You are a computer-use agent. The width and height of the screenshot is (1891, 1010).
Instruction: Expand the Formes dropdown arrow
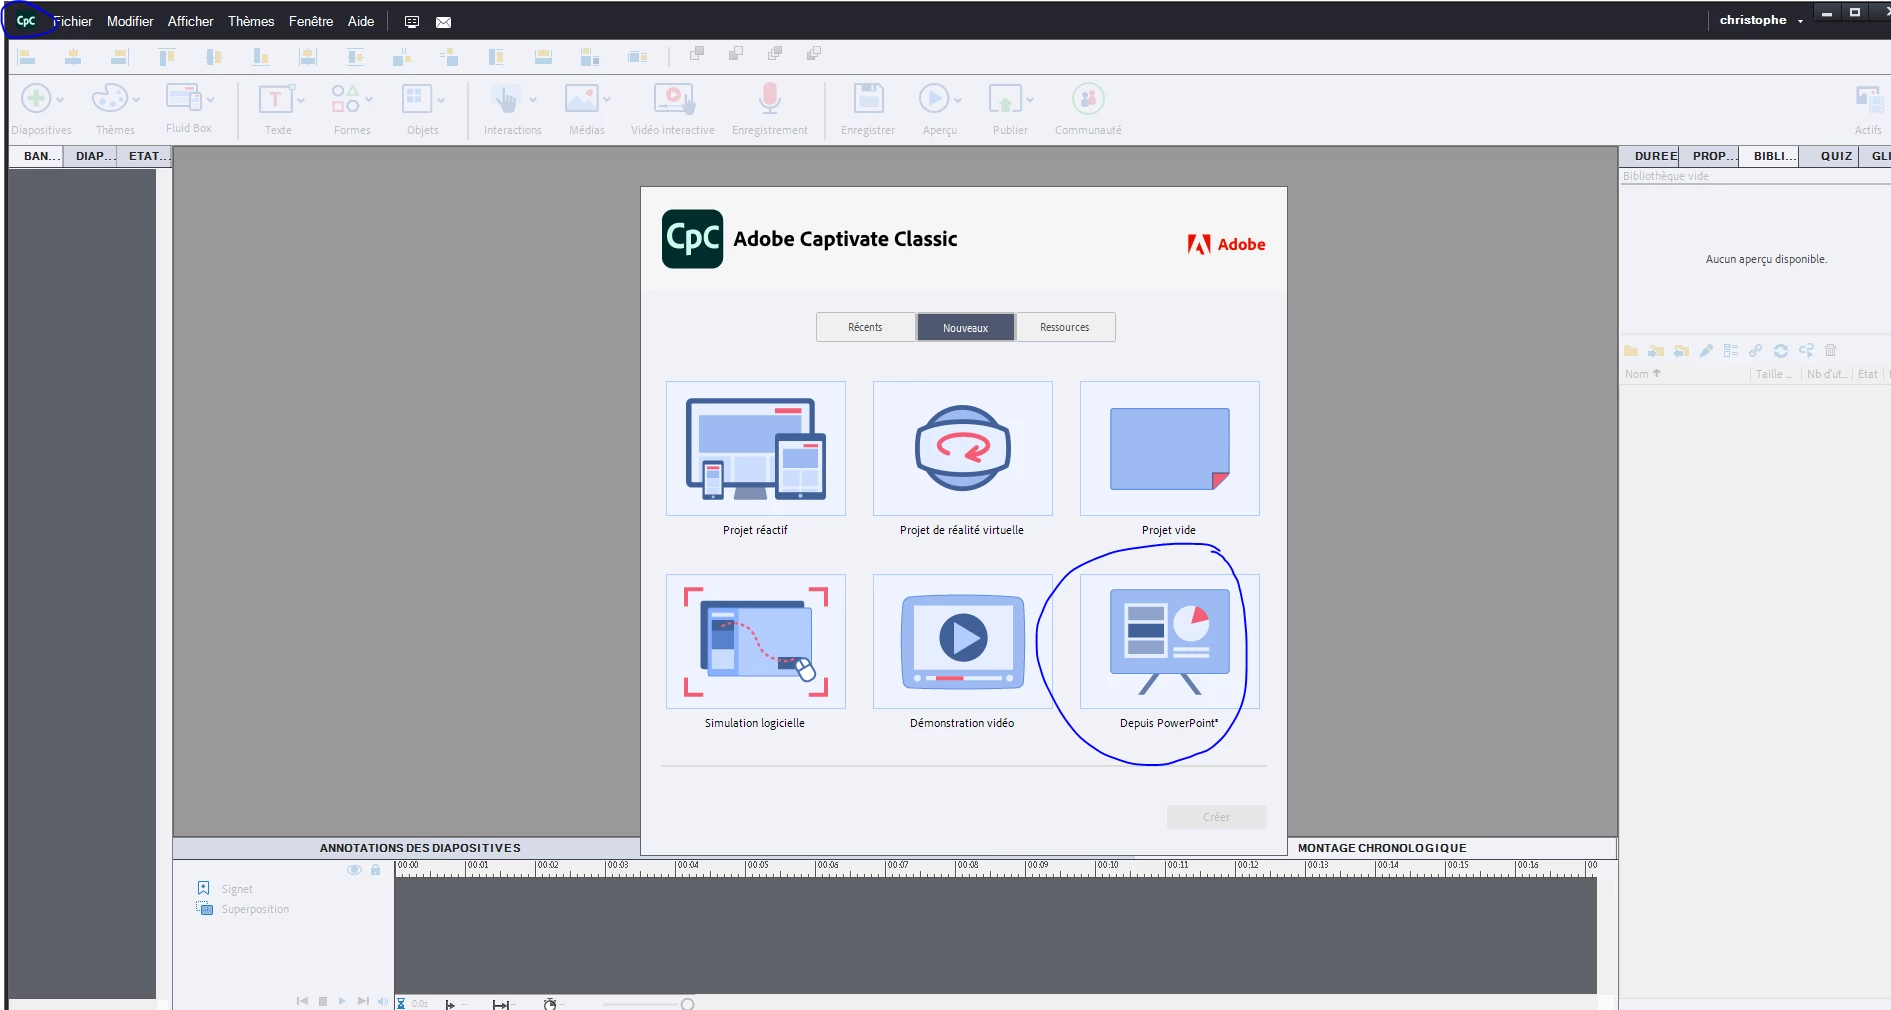click(x=369, y=100)
